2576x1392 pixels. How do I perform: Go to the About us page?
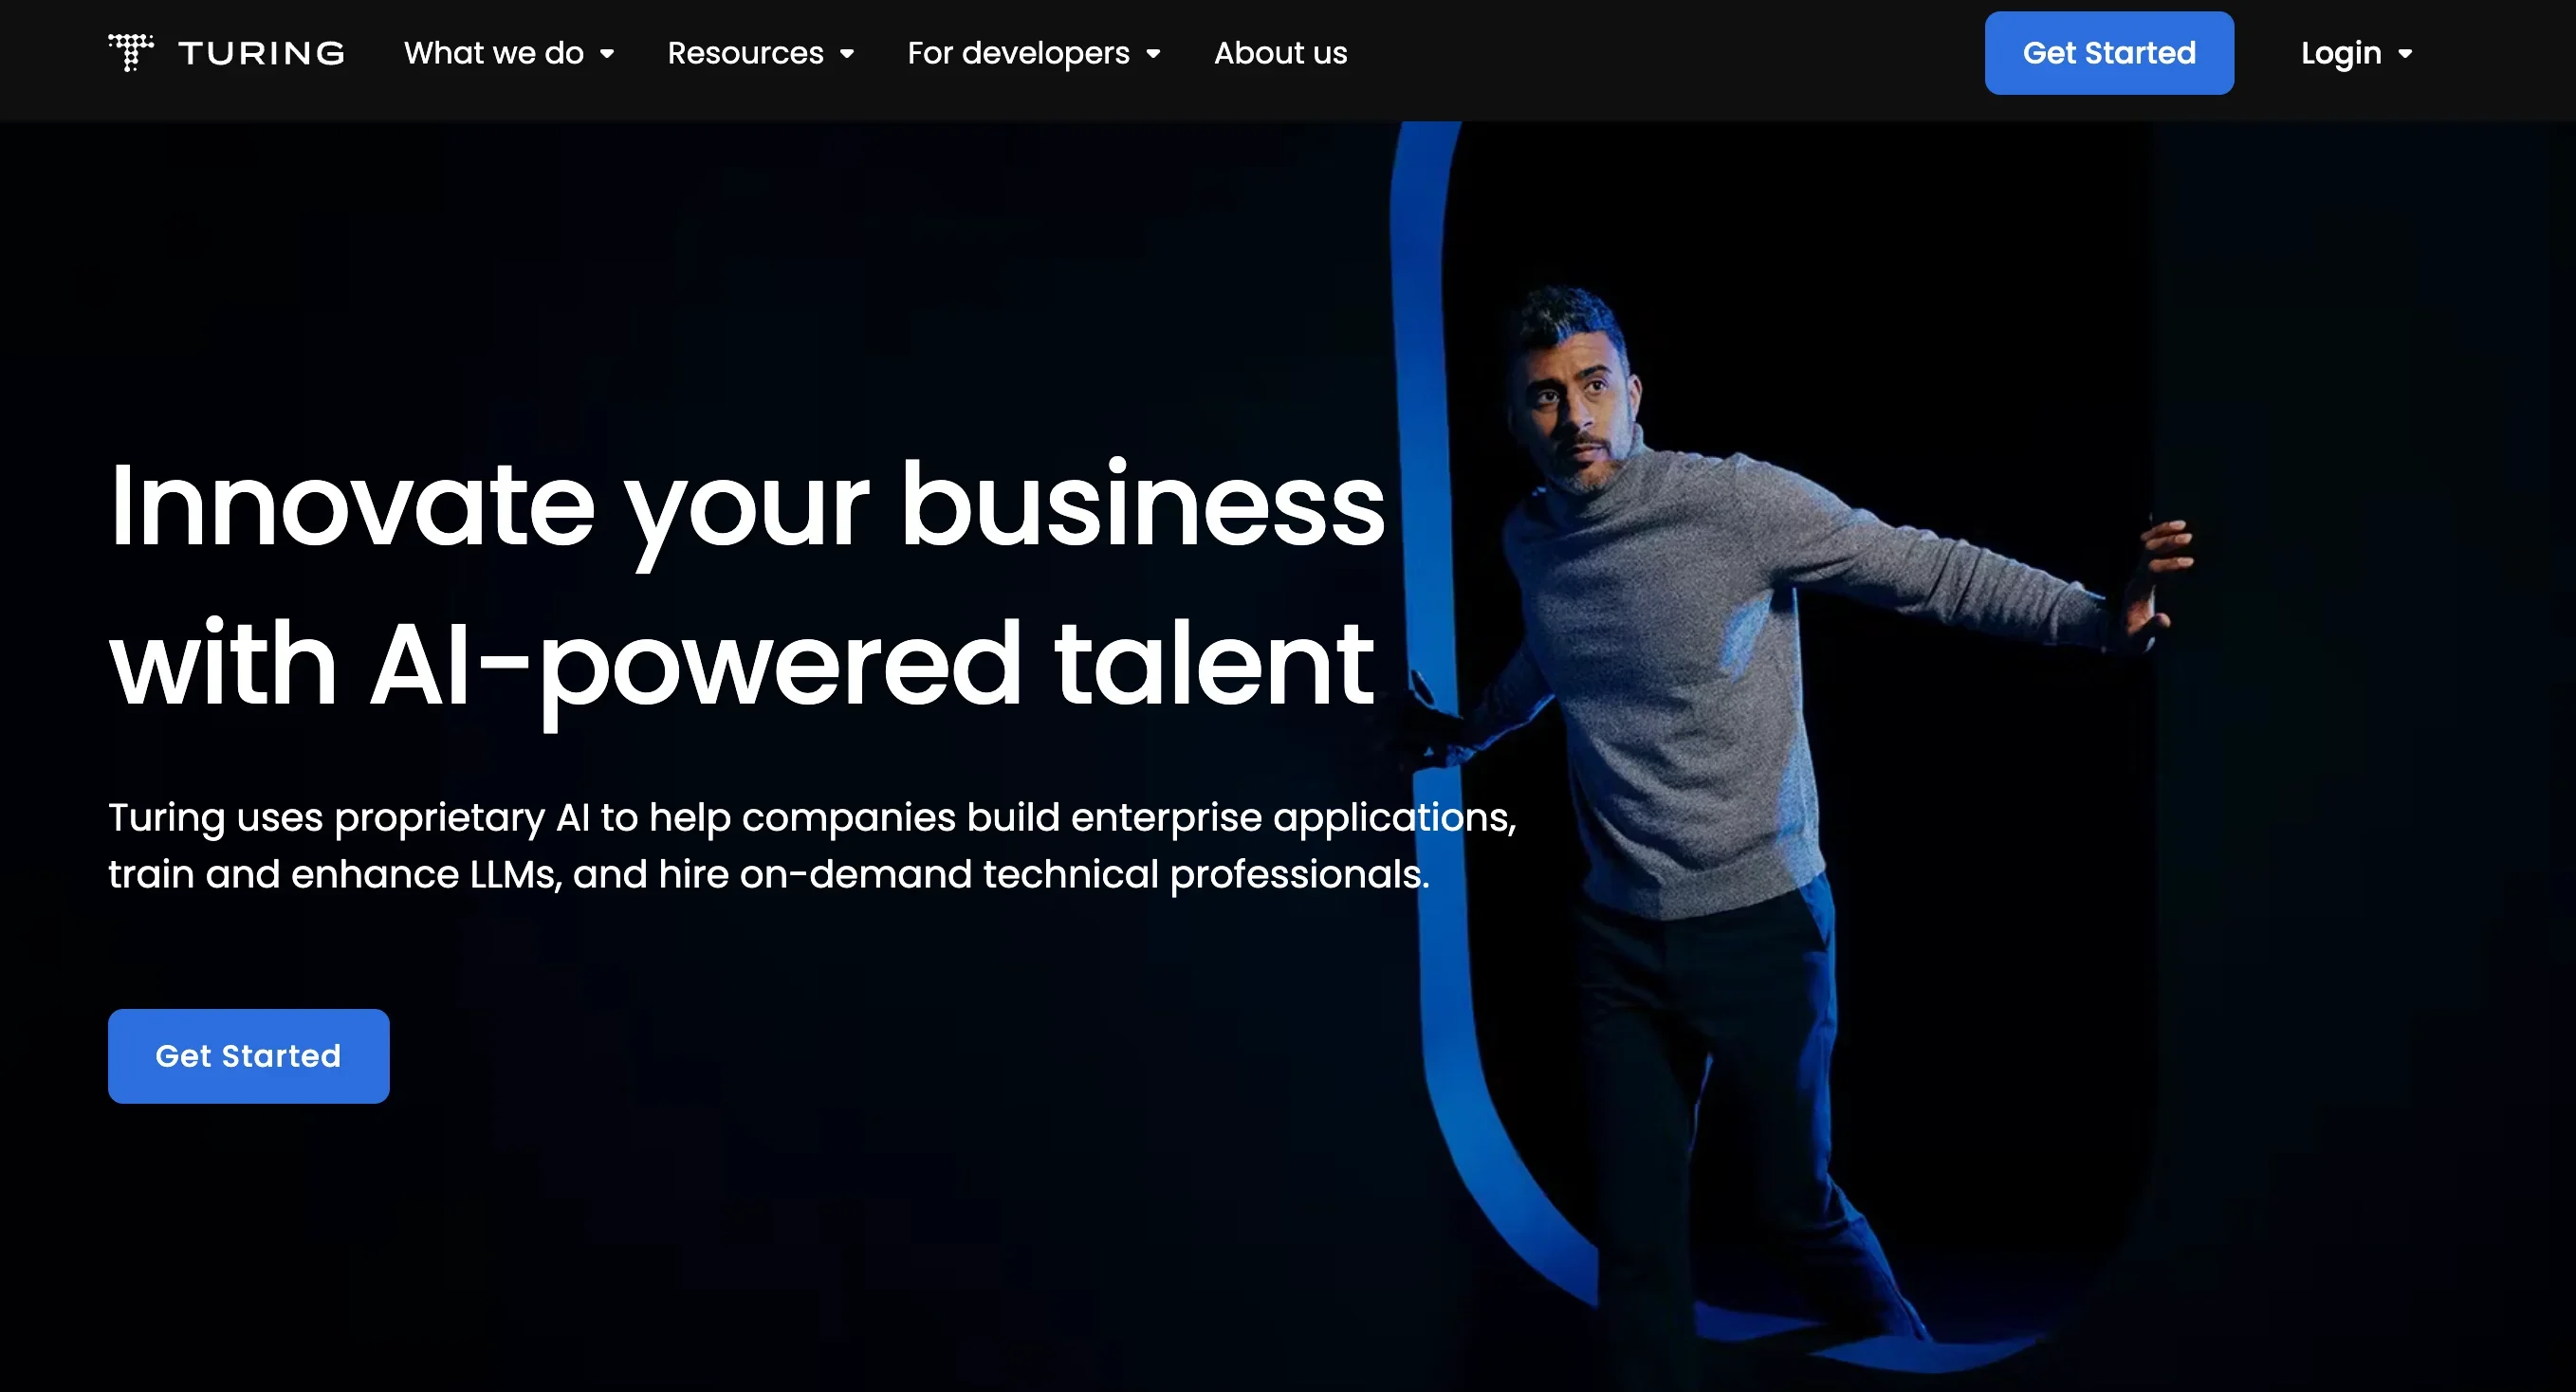pos(1280,53)
